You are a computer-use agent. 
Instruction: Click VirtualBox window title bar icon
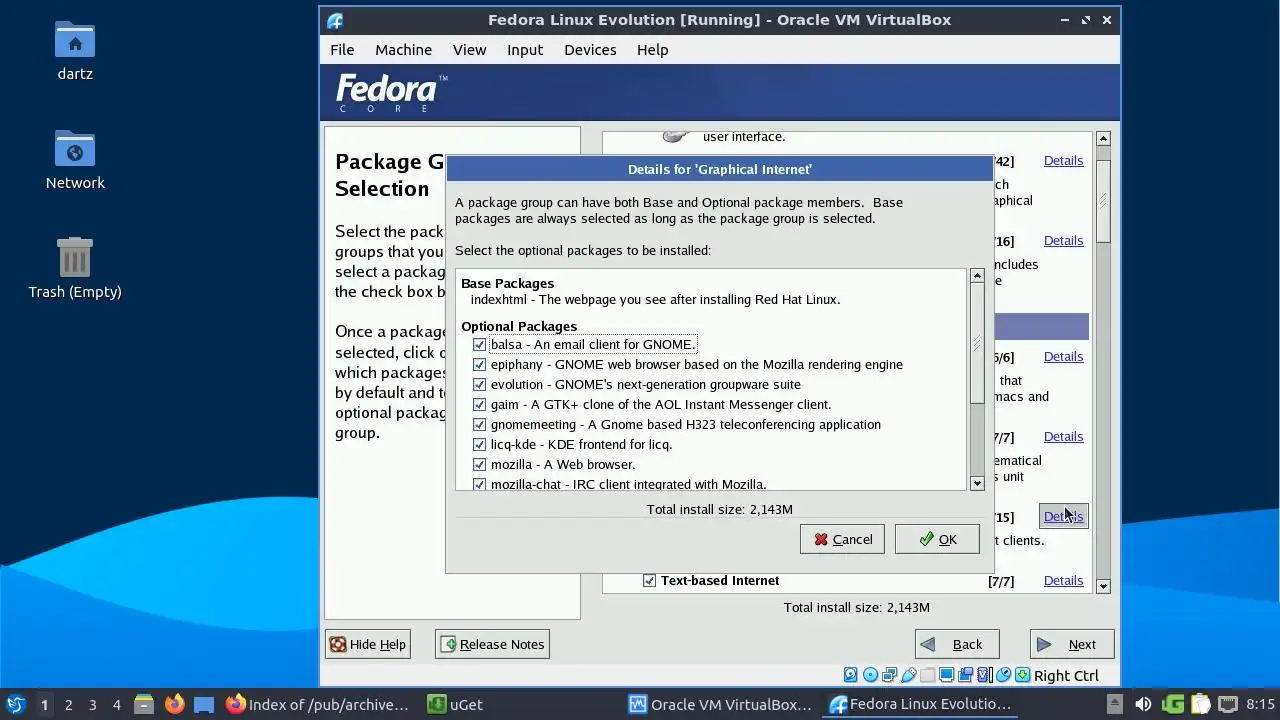coord(335,20)
